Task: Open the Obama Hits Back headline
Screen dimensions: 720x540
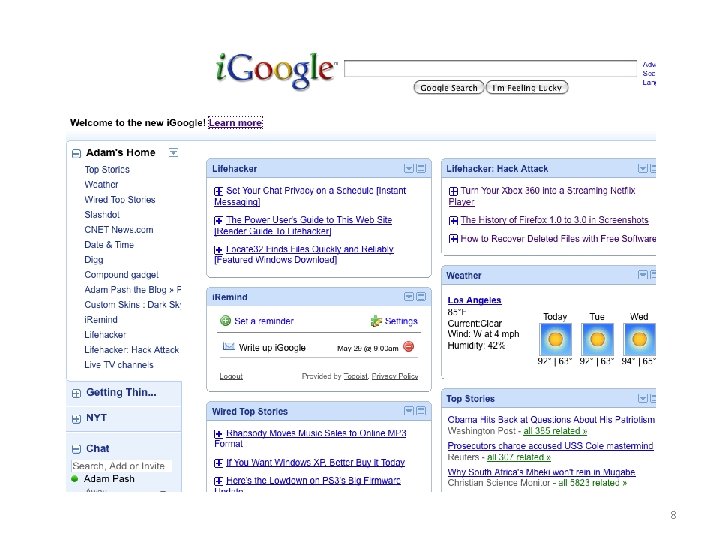Action: [551, 420]
